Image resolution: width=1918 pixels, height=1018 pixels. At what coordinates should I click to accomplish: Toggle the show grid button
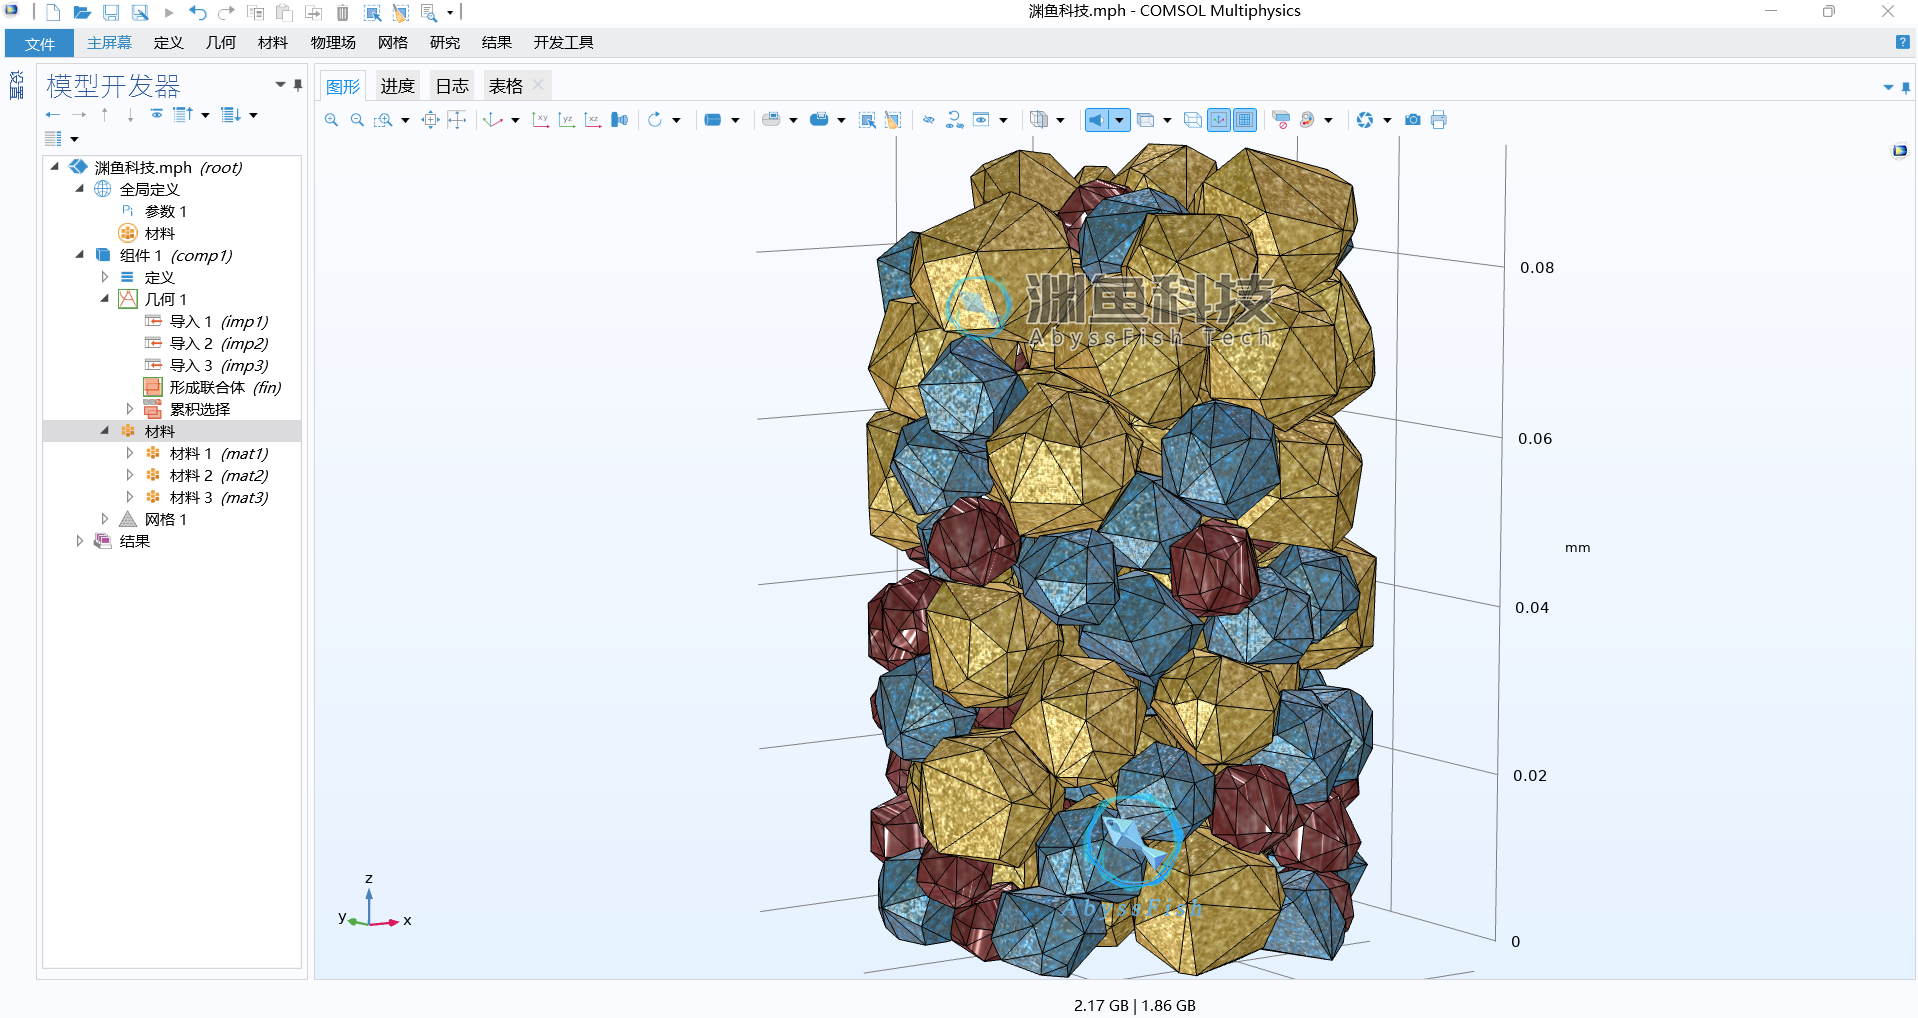(x=1244, y=120)
